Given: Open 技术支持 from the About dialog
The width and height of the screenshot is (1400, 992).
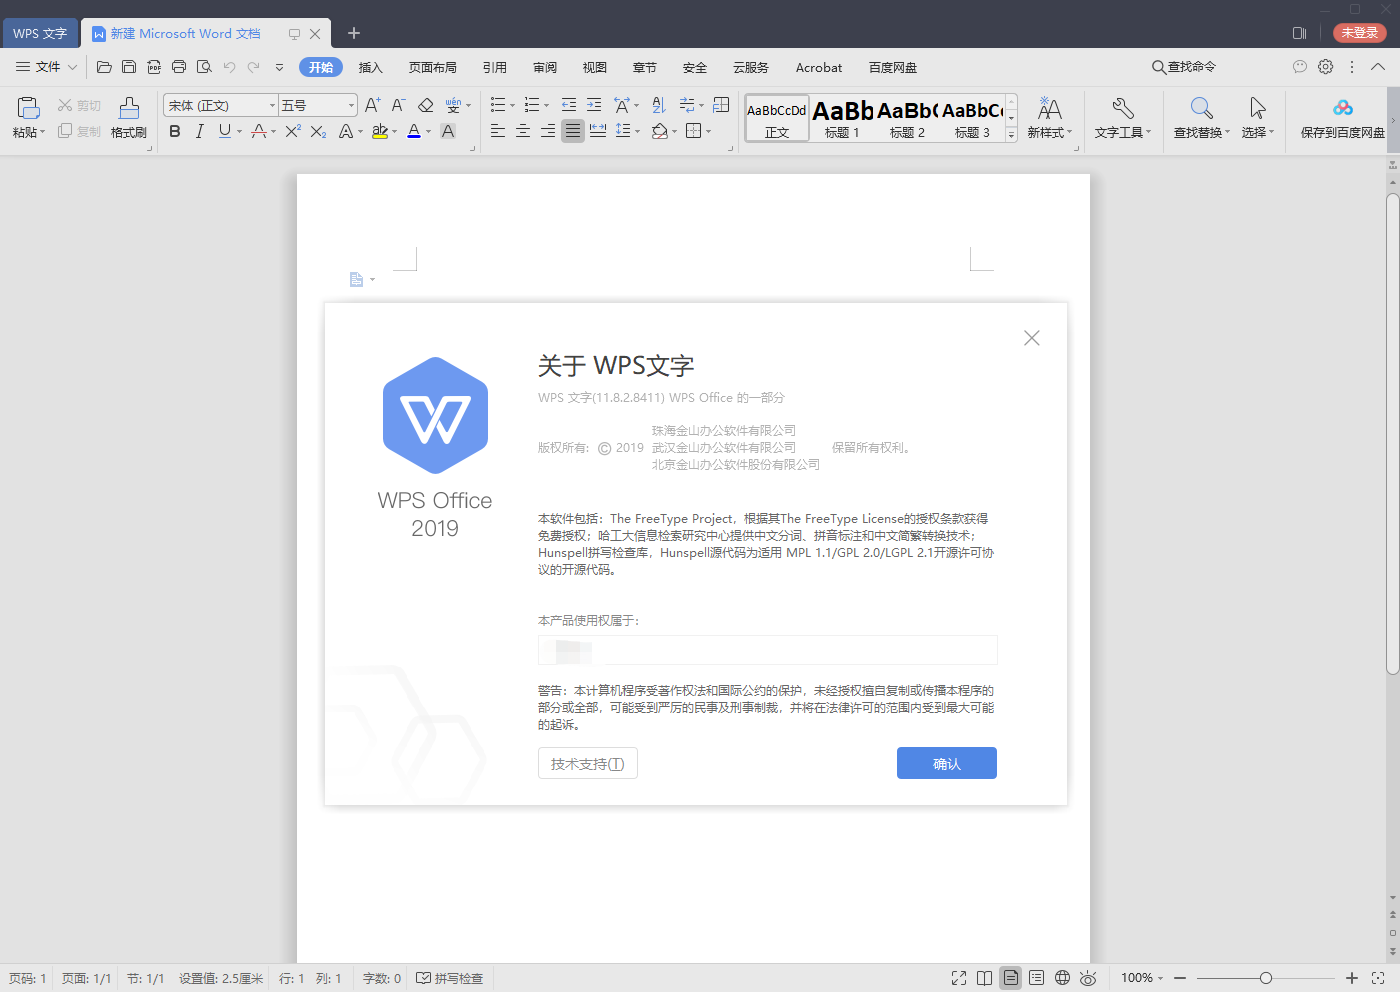Looking at the screenshot, I should [x=587, y=762].
